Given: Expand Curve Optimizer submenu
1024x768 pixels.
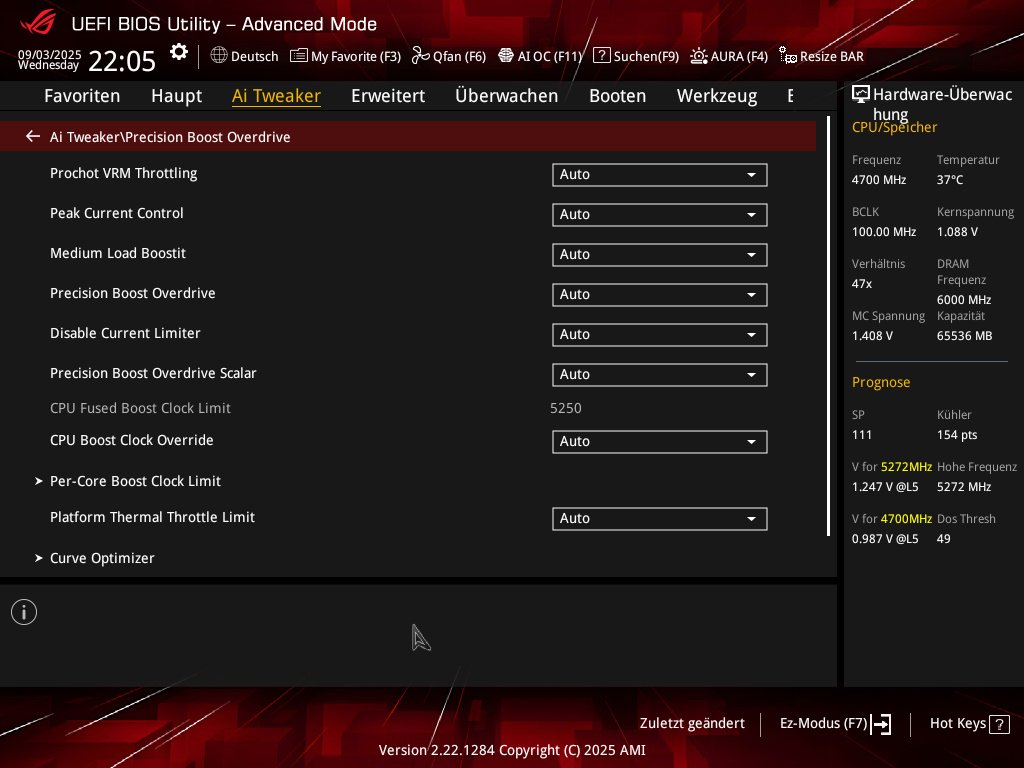Looking at the screenshot, I should click(x=102, y=558).
